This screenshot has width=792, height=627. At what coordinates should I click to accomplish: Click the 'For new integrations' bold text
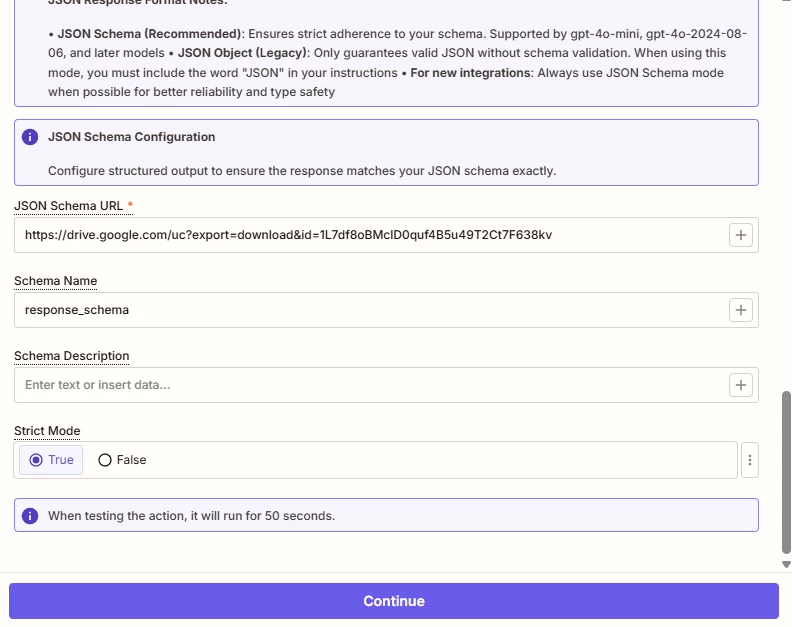point(470,73)
